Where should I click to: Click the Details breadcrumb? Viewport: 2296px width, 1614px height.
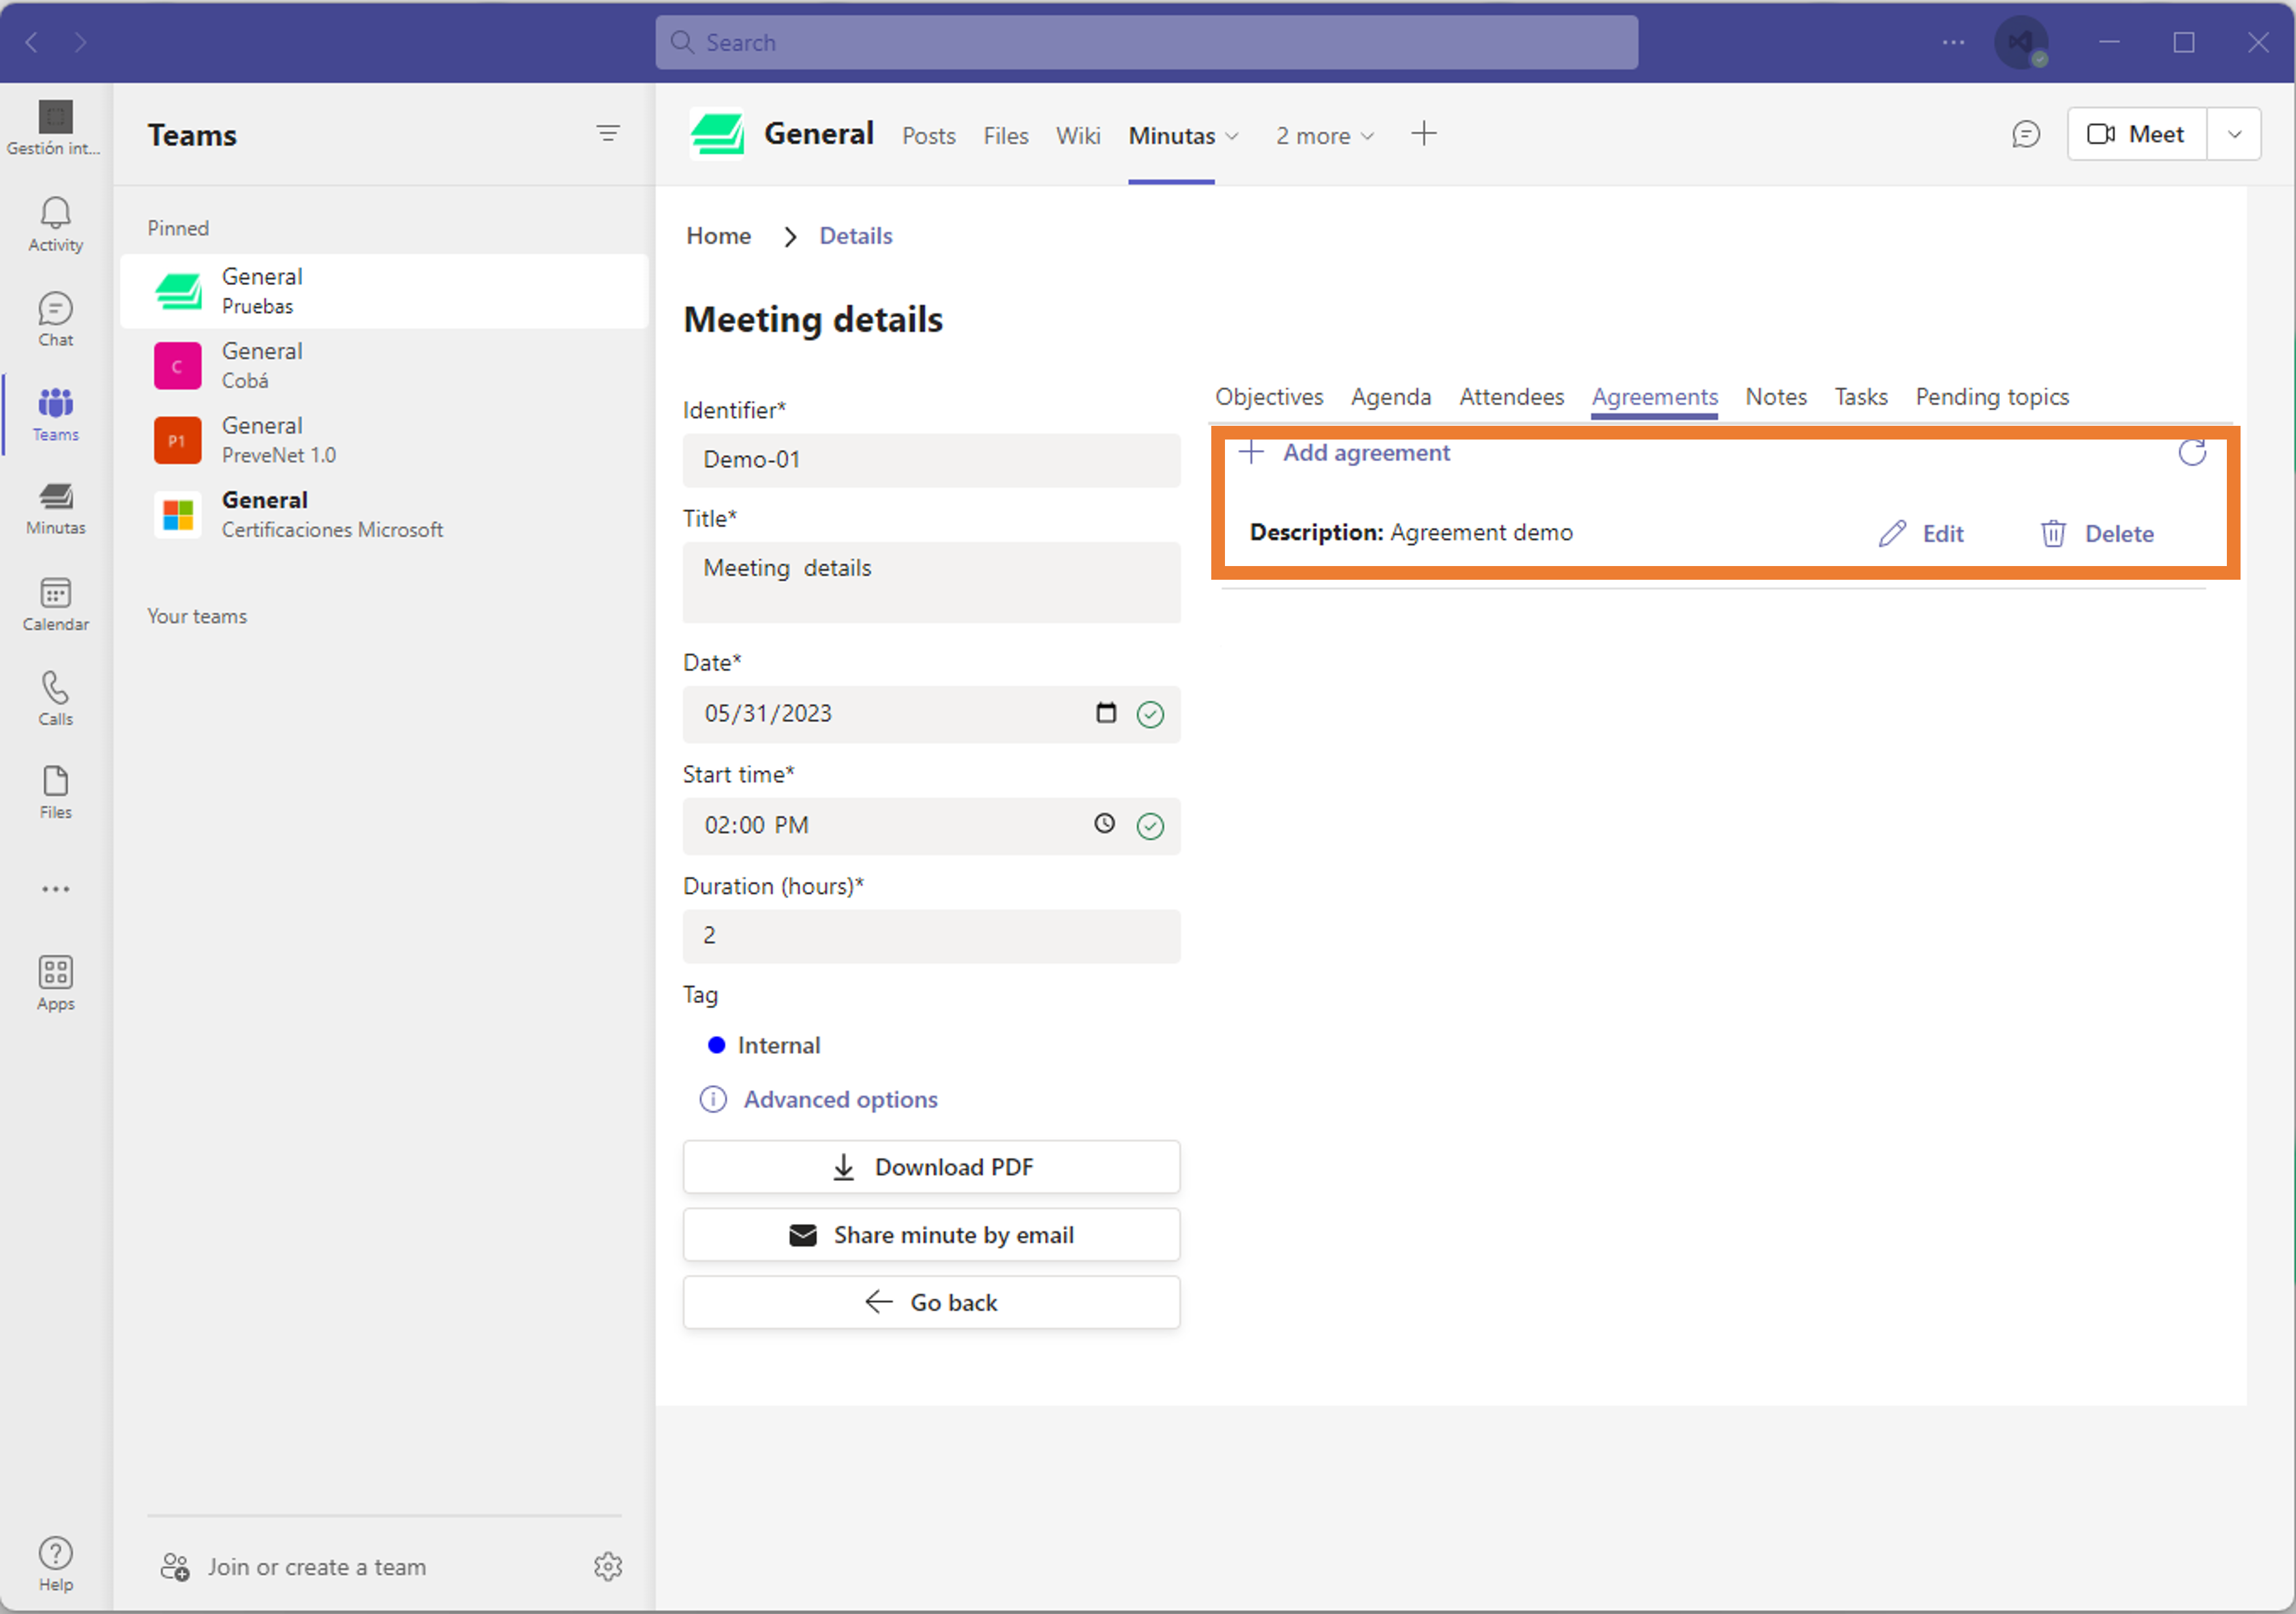(x=855, y=236)
